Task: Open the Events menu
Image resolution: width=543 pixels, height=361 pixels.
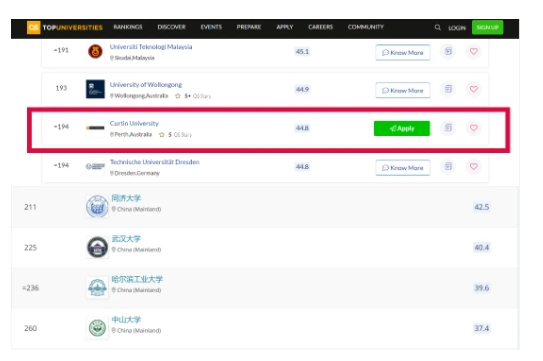Action: (211, 27)
